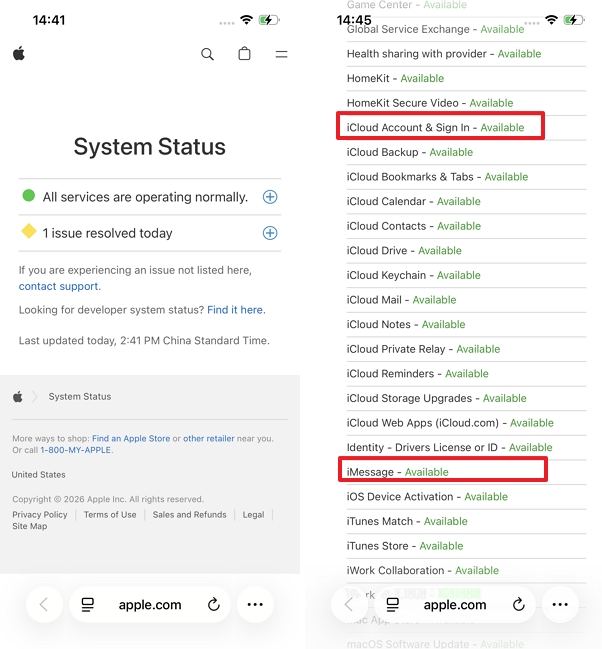Click the 'contact support' link

tap(58, 286)
